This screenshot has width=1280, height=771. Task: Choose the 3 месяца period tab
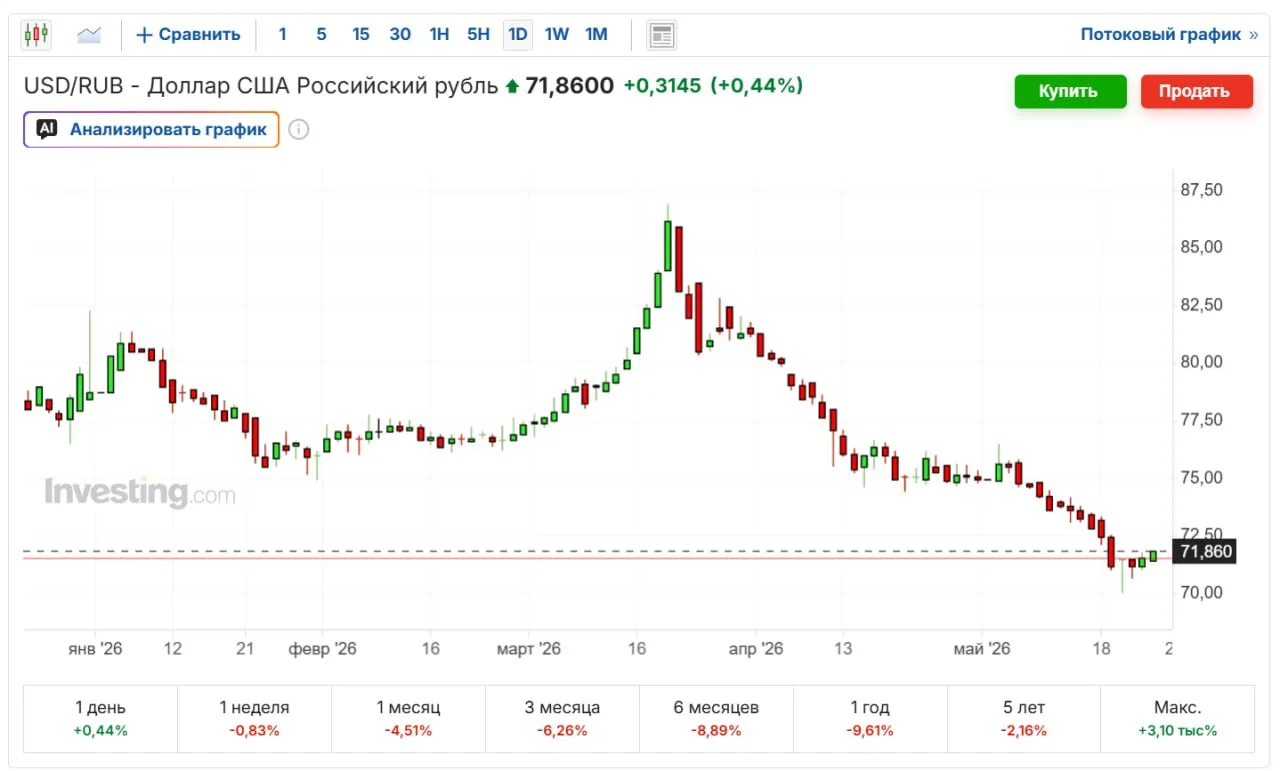click(x=562, y=718)
